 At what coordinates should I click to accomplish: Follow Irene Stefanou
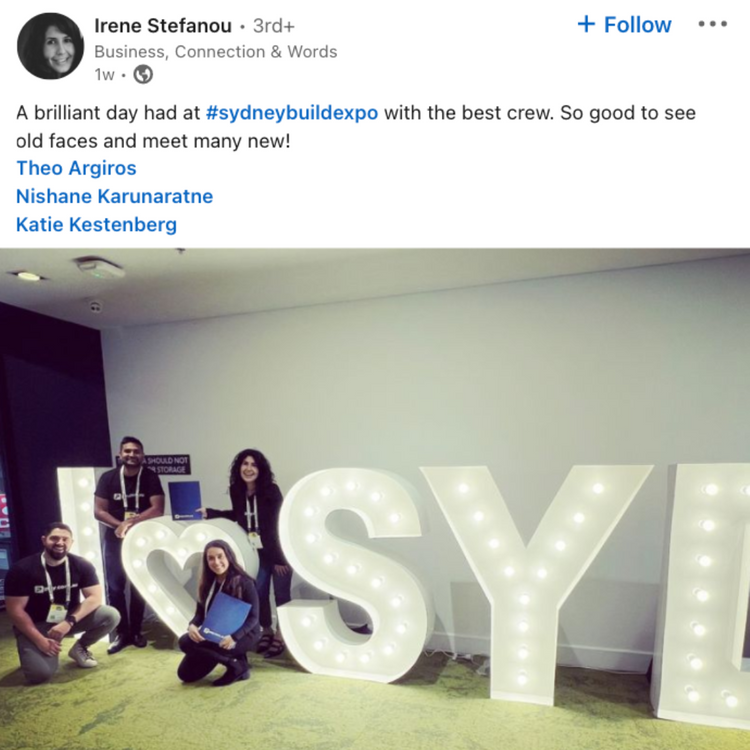click(625, 24)
